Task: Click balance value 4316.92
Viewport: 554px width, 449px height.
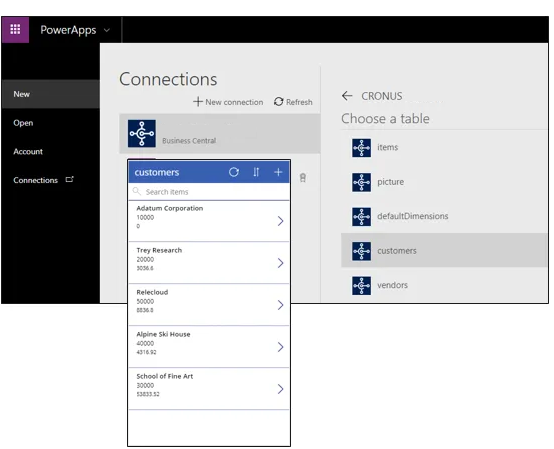Action: pyautogui.click(x=146, y=352)
